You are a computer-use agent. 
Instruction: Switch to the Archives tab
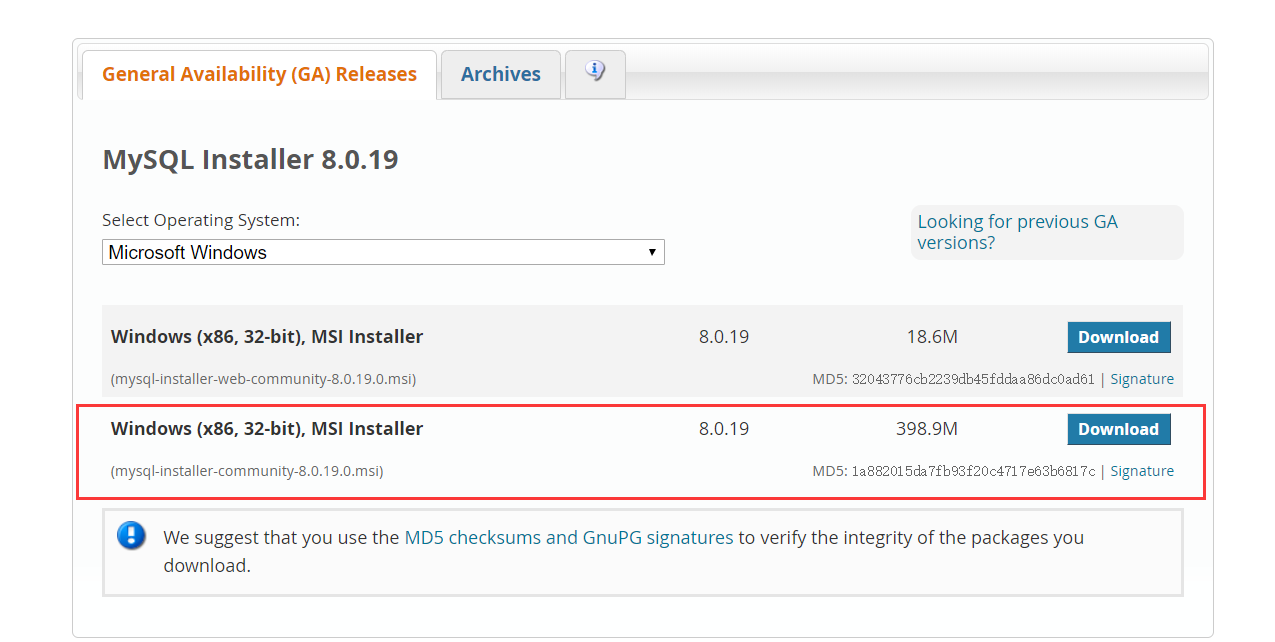[x=500, y=74]
